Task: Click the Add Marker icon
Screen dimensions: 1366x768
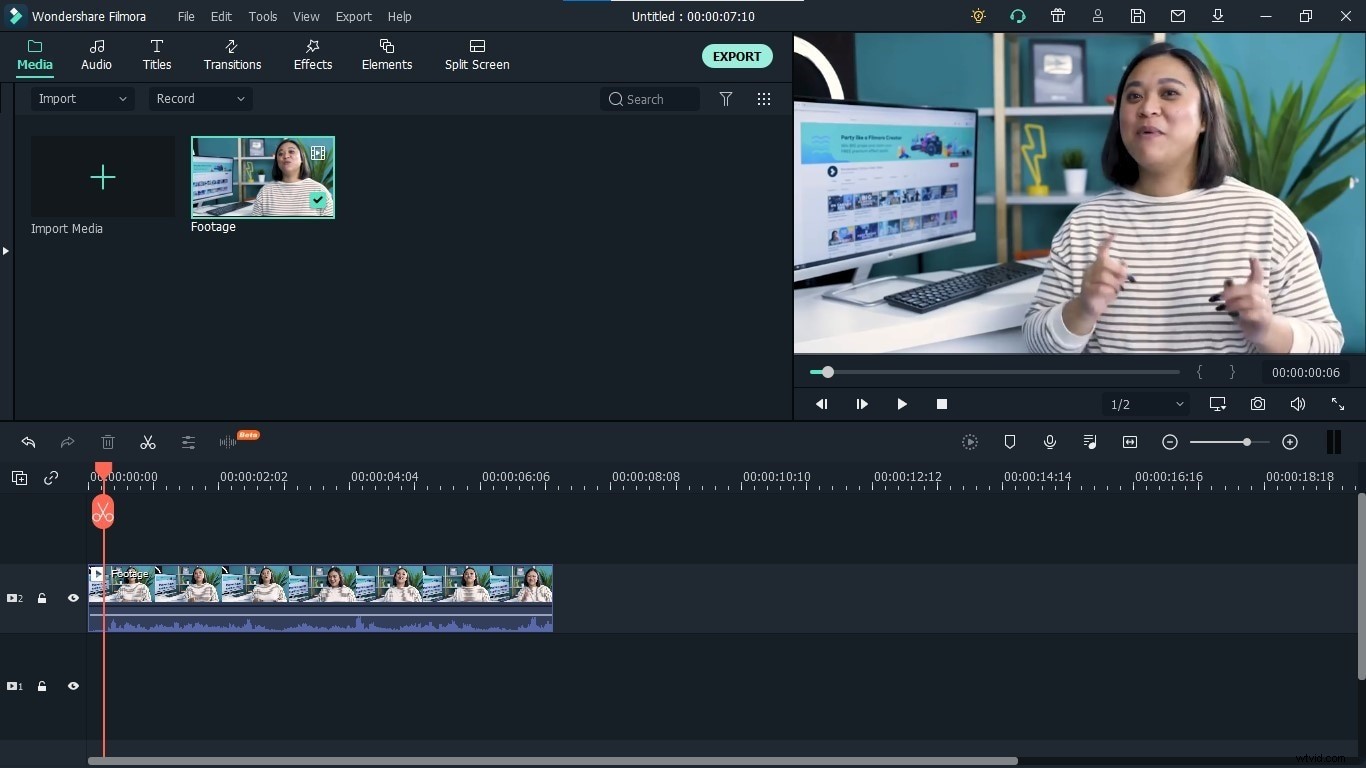Action: pos(1010,442)
